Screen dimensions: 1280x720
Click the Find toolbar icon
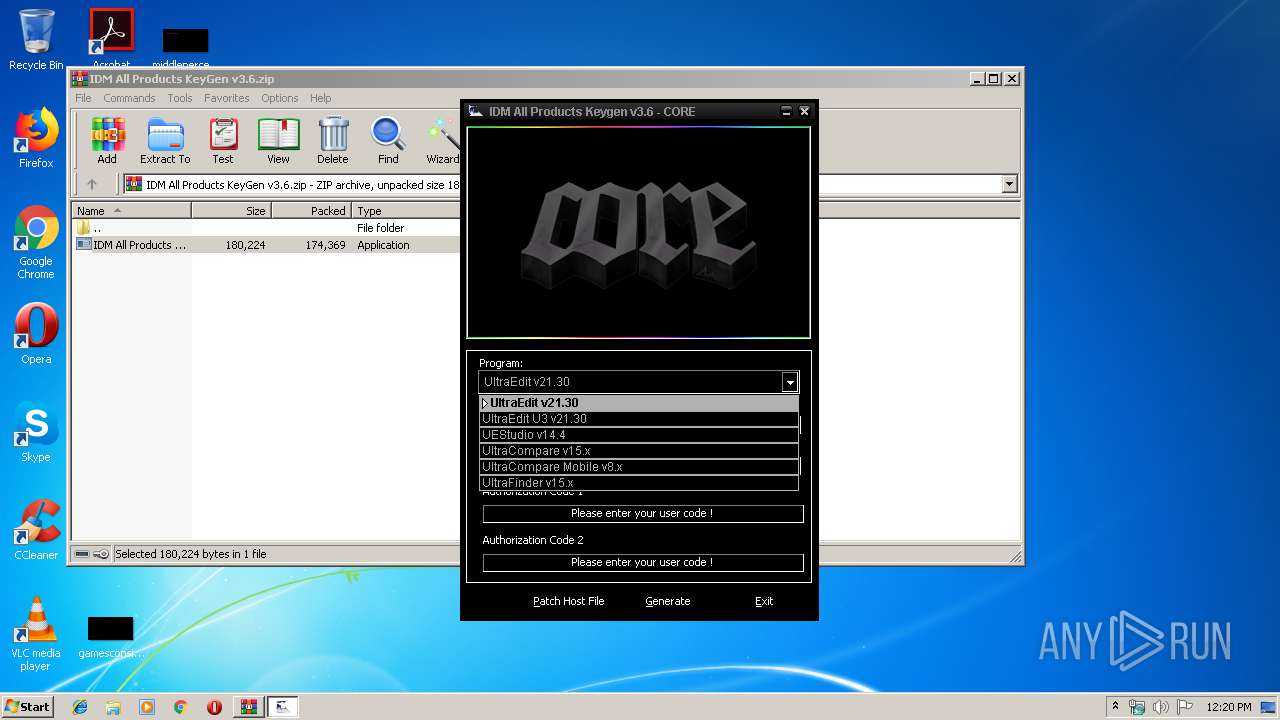(x=388, y=140)
